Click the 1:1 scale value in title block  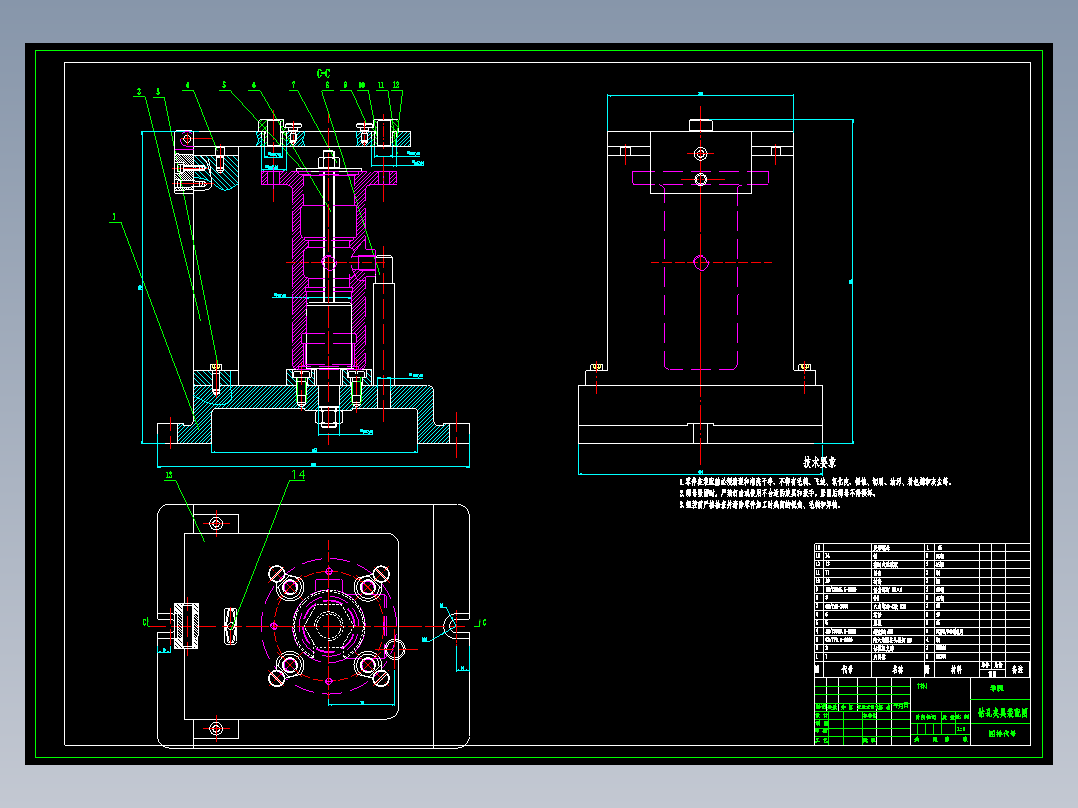pyautogui.click(x=960, y=729)
